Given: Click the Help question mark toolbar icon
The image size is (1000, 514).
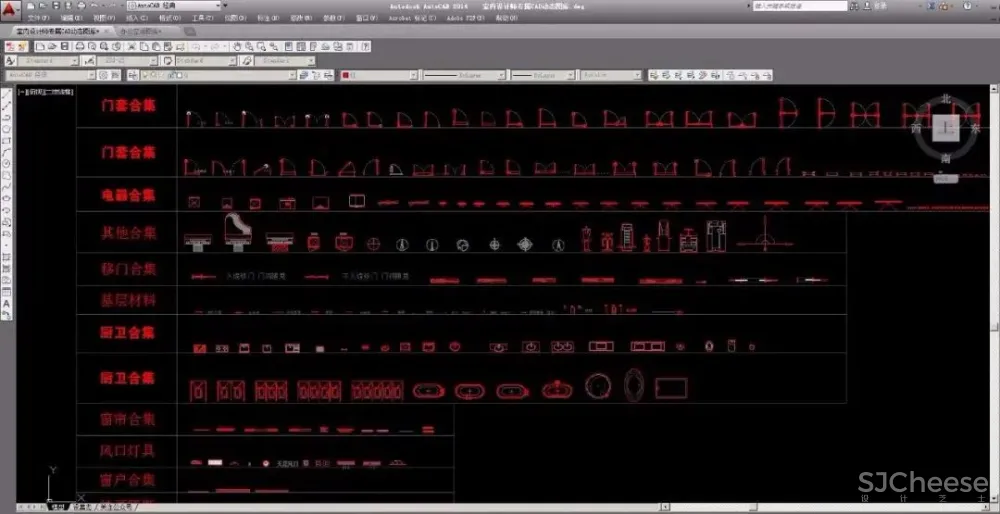Looking at the screenshot, I should click(363, 46).
